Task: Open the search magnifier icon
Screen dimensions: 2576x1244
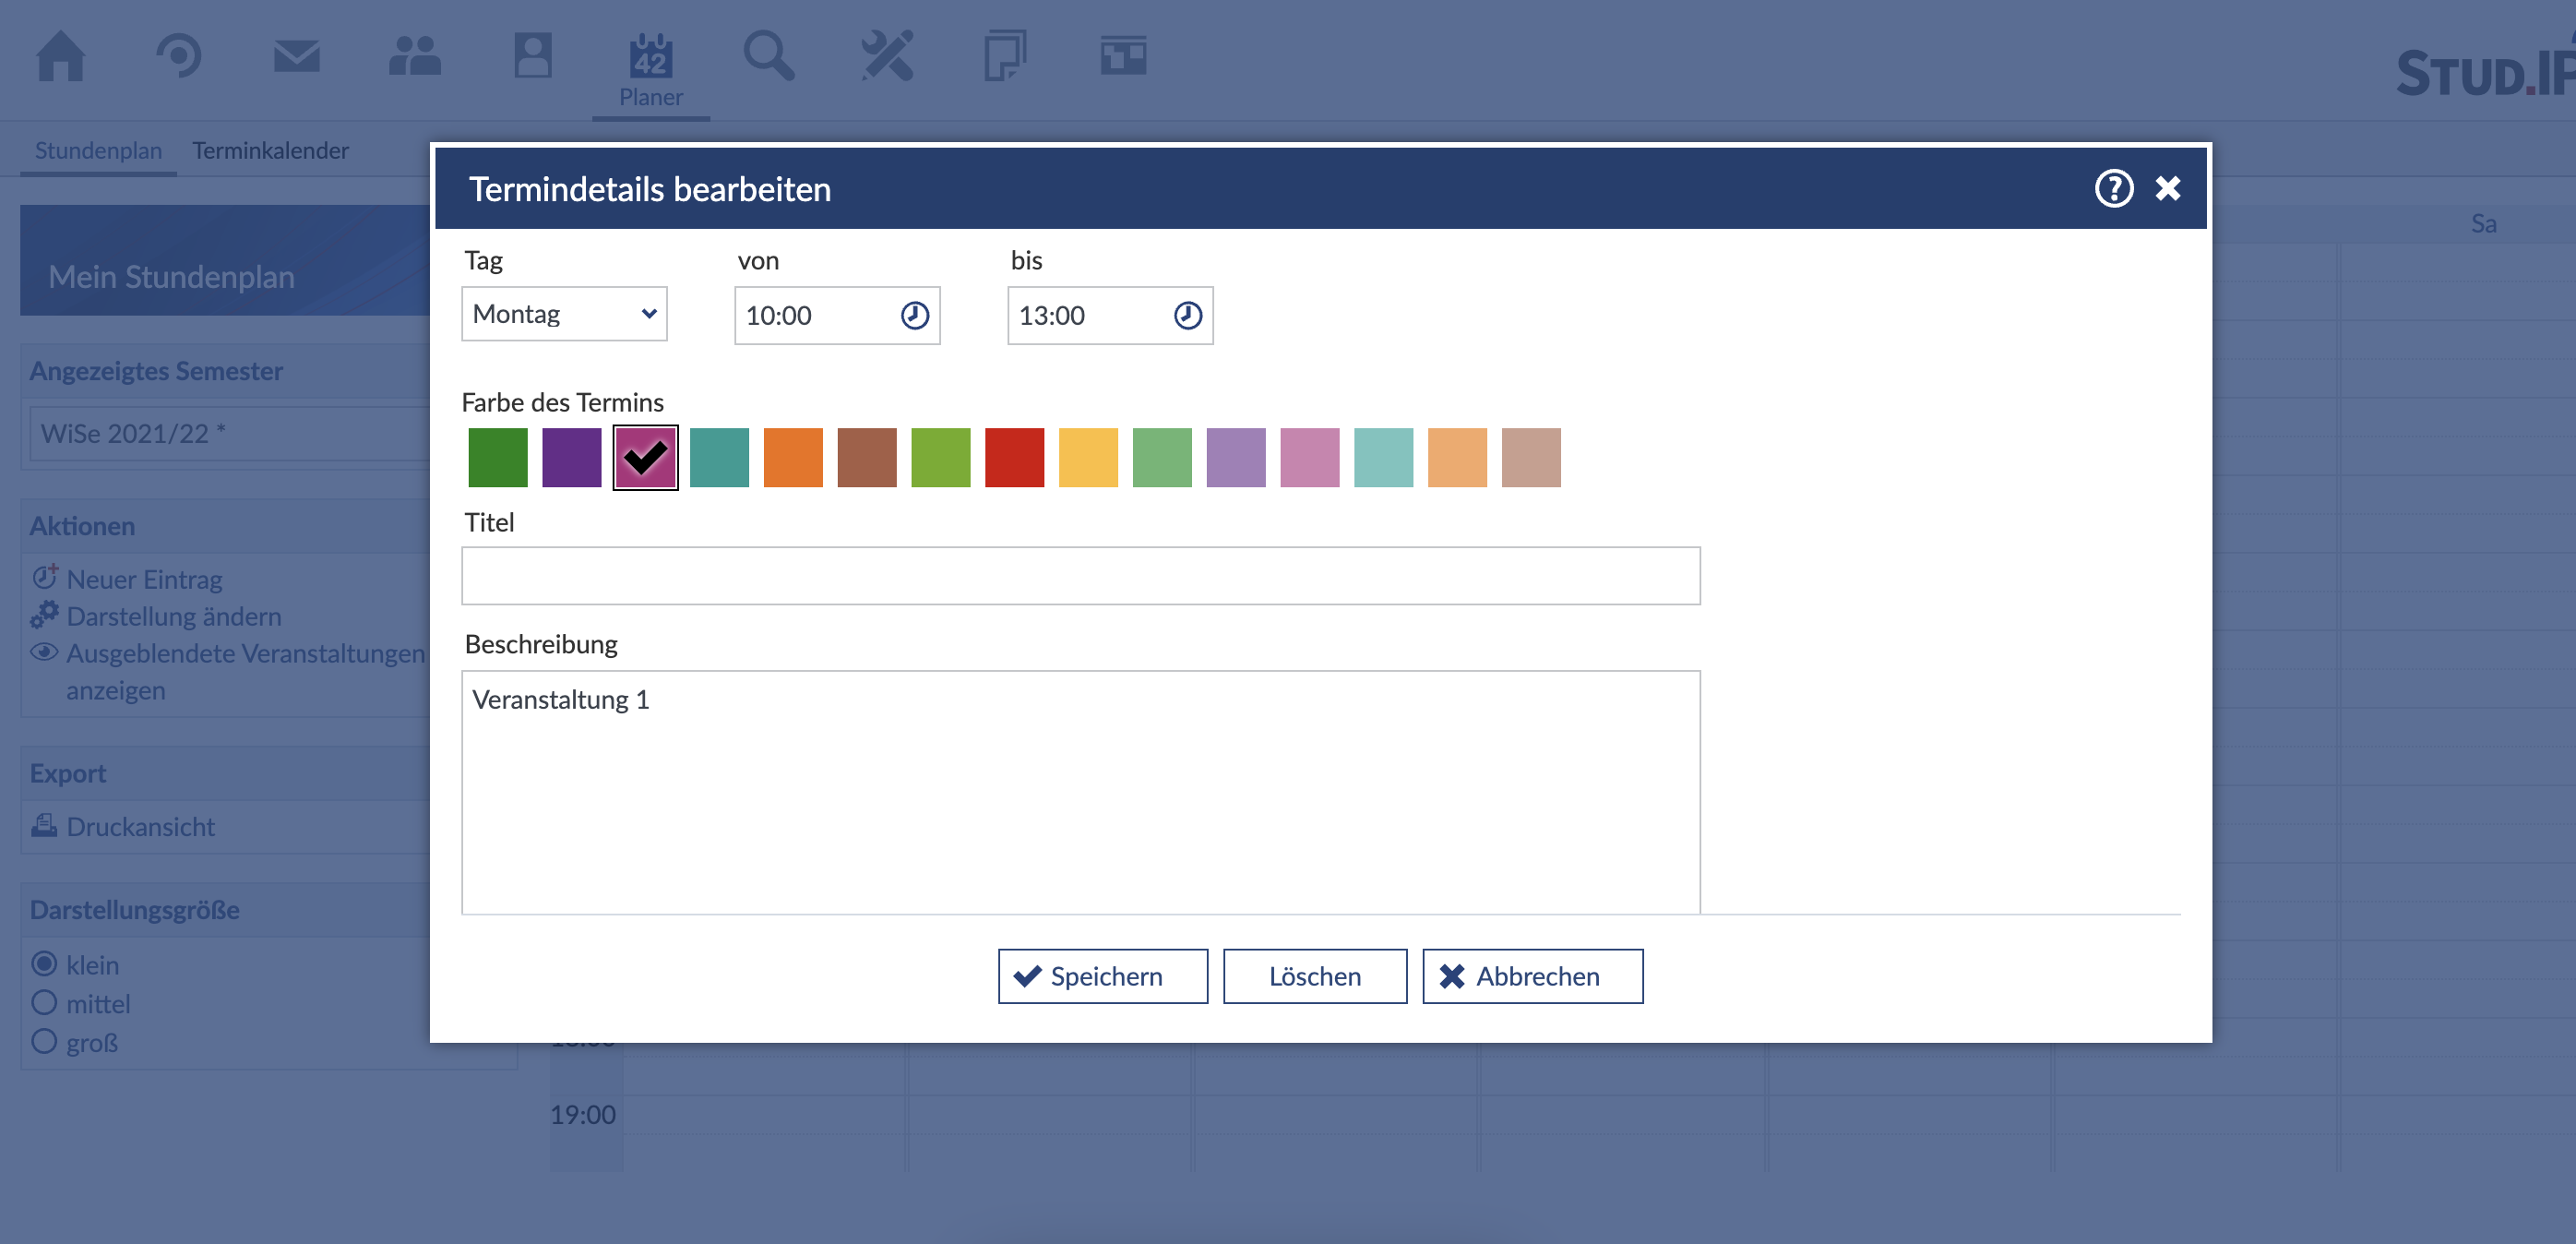Action: (768, 56)
